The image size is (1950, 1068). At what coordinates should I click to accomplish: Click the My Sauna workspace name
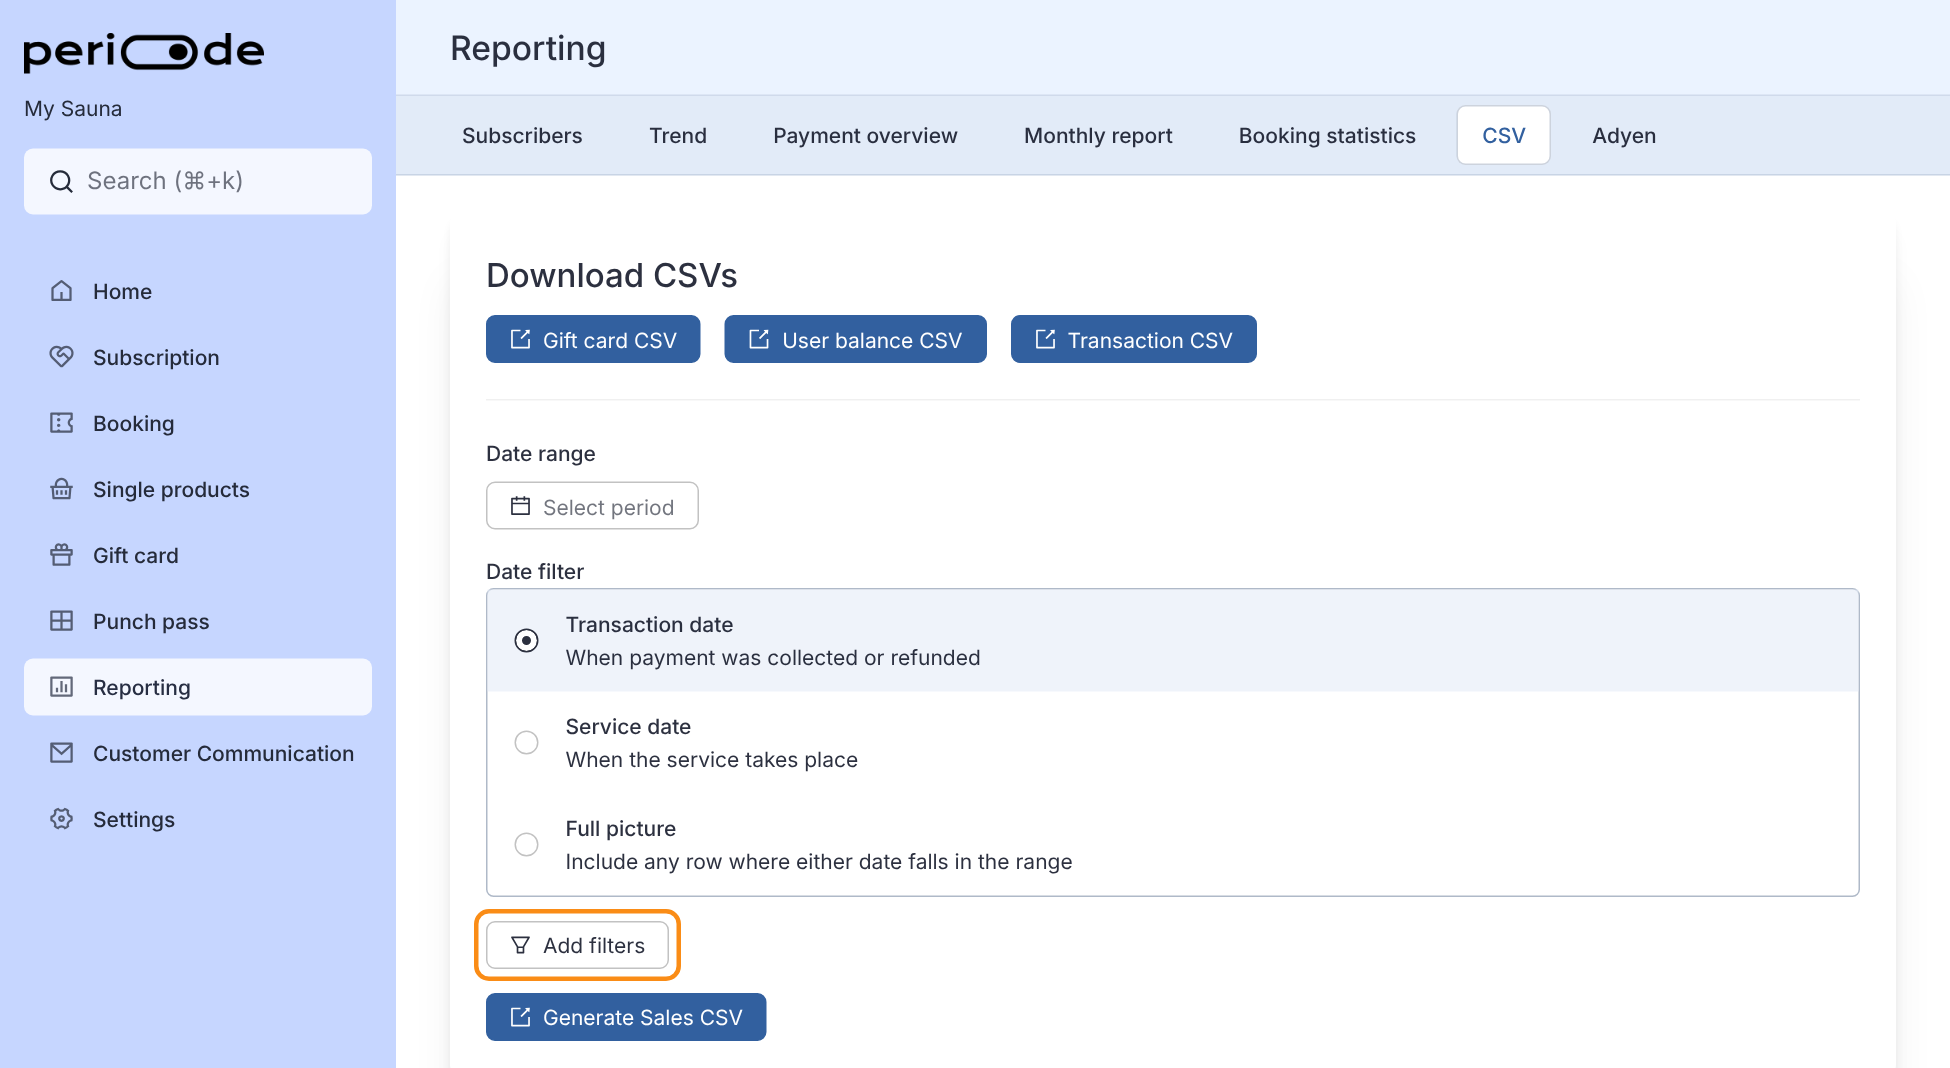point(73,108)
